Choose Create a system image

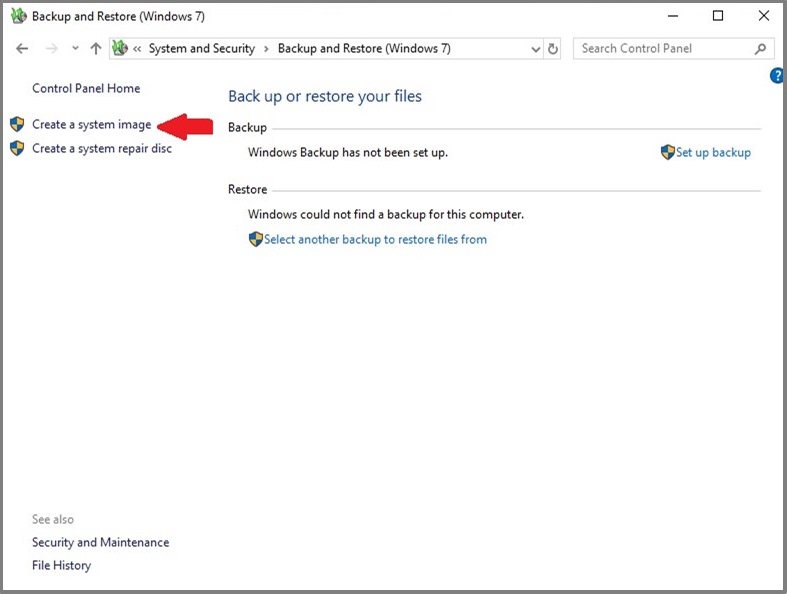pos(91,125)
